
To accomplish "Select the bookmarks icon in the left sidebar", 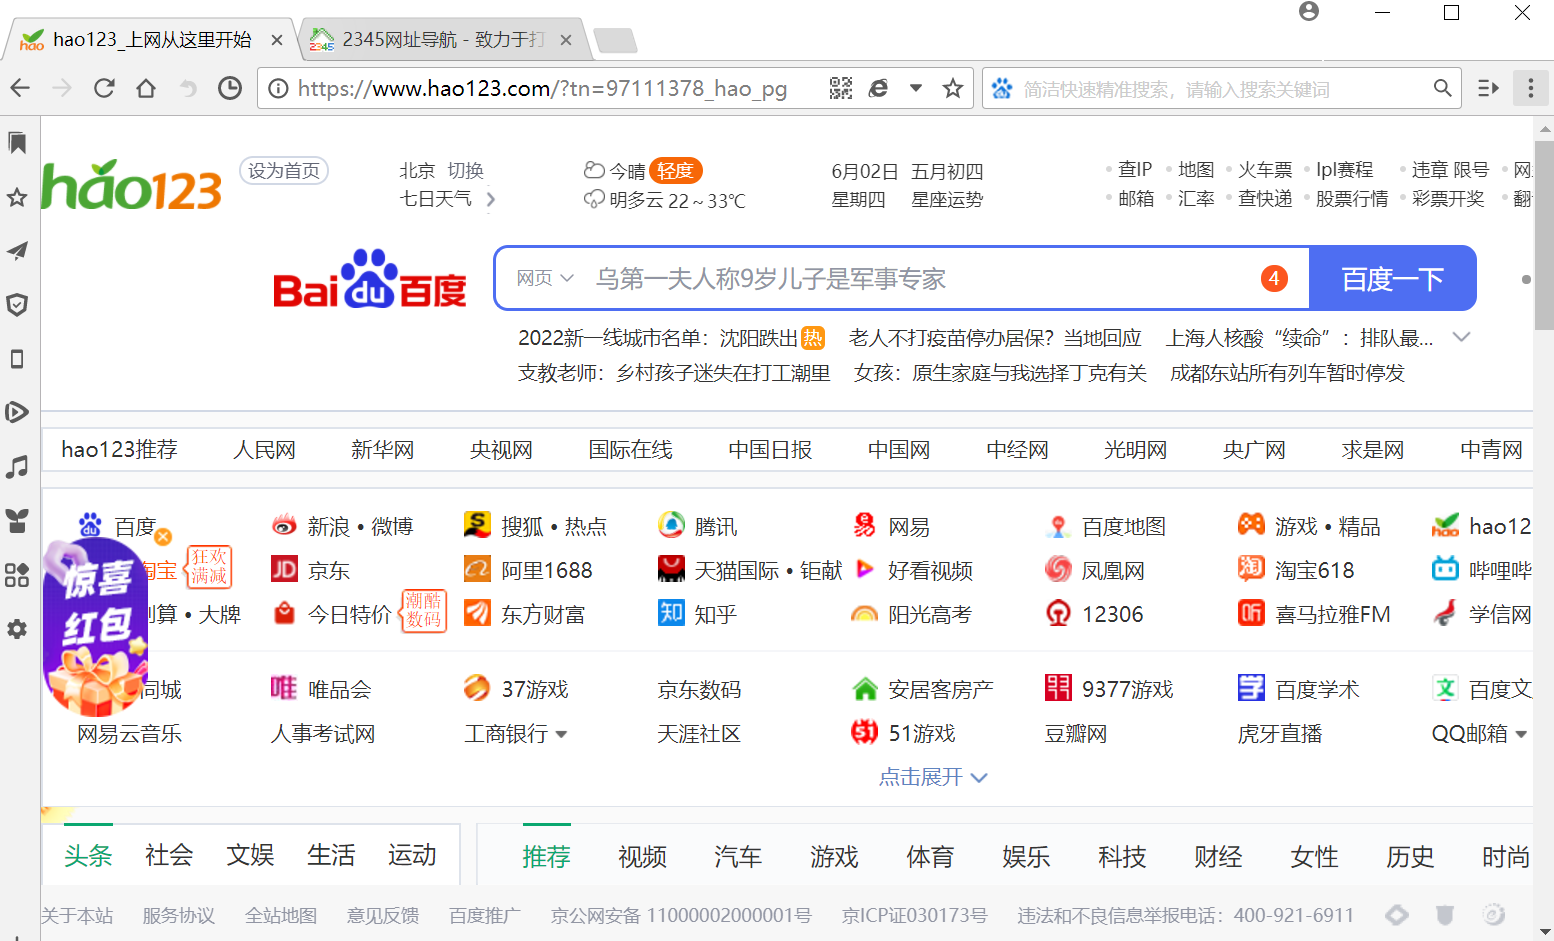I will tap(17, 142).
